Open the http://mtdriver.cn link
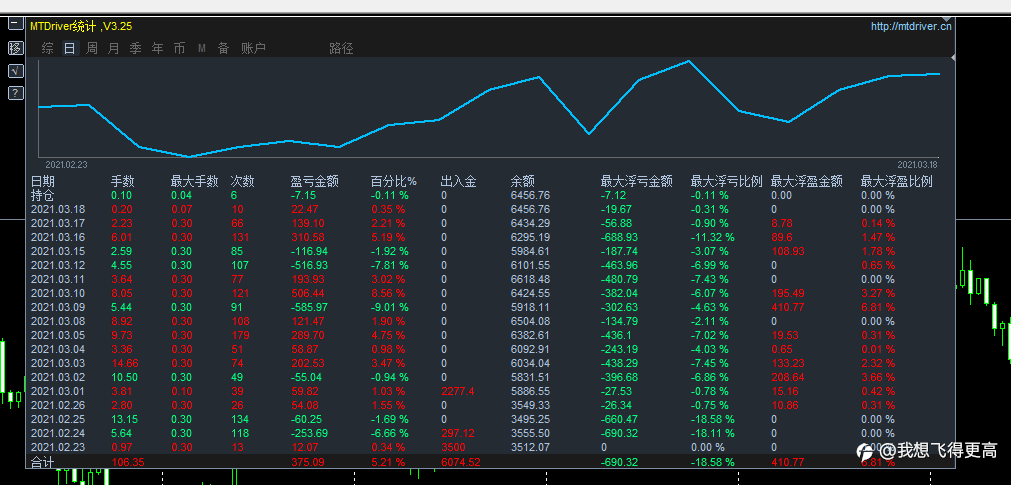This screenshot has width=1011, height=485. click(x=911, y=26)
